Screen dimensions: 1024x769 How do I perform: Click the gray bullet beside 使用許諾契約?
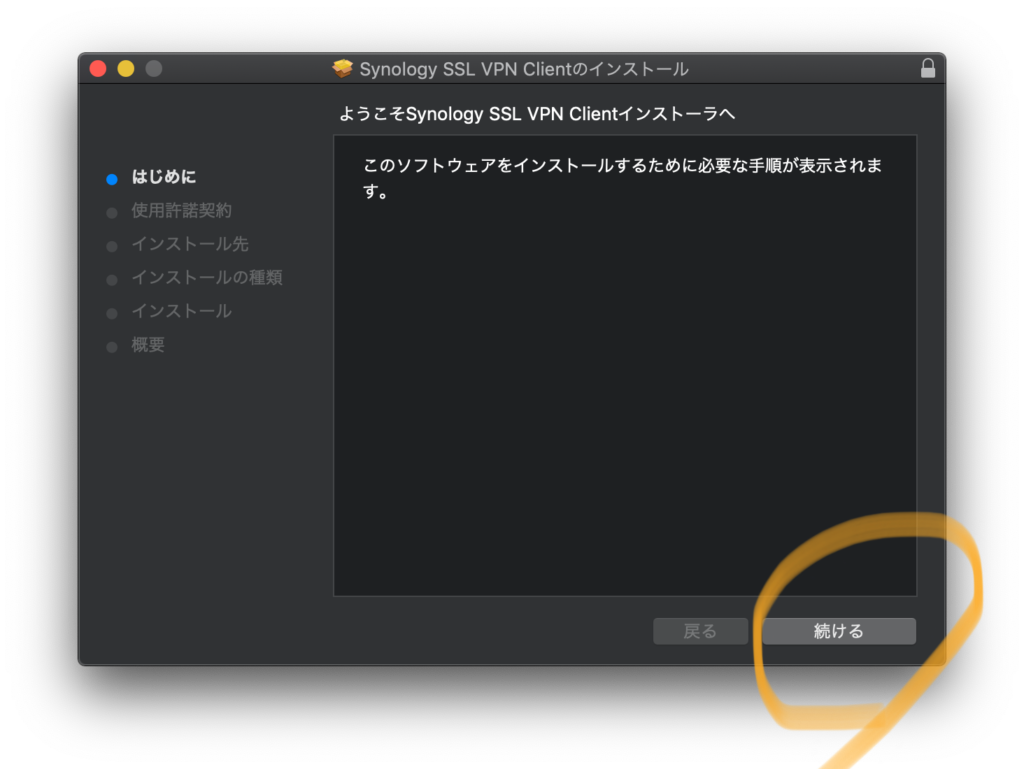point(112,212)
